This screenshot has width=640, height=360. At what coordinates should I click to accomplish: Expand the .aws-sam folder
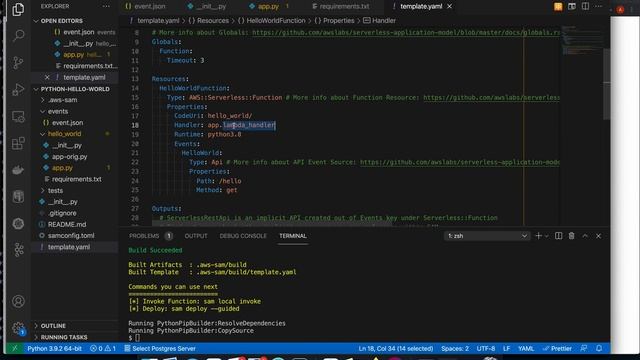tap(62, 100)
